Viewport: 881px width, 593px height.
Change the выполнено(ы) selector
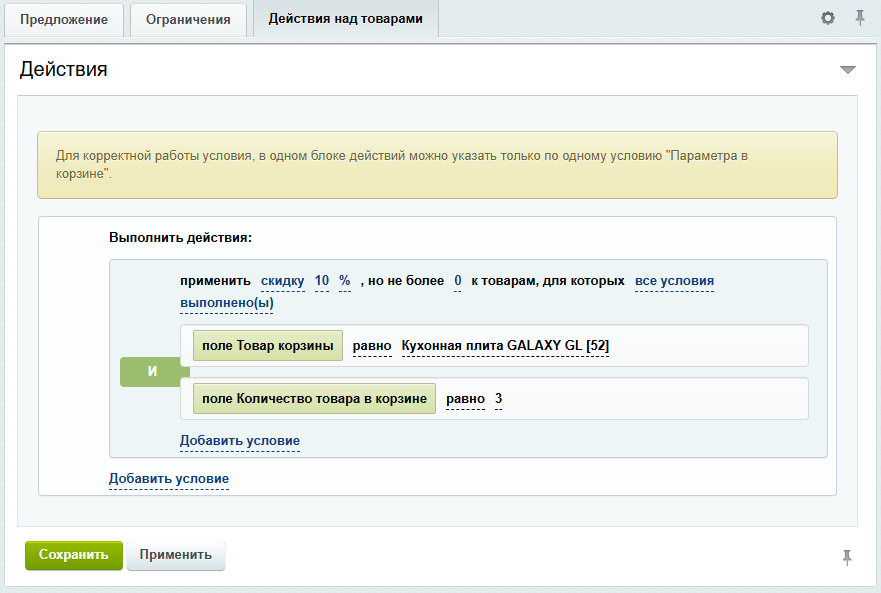(226, 303)
